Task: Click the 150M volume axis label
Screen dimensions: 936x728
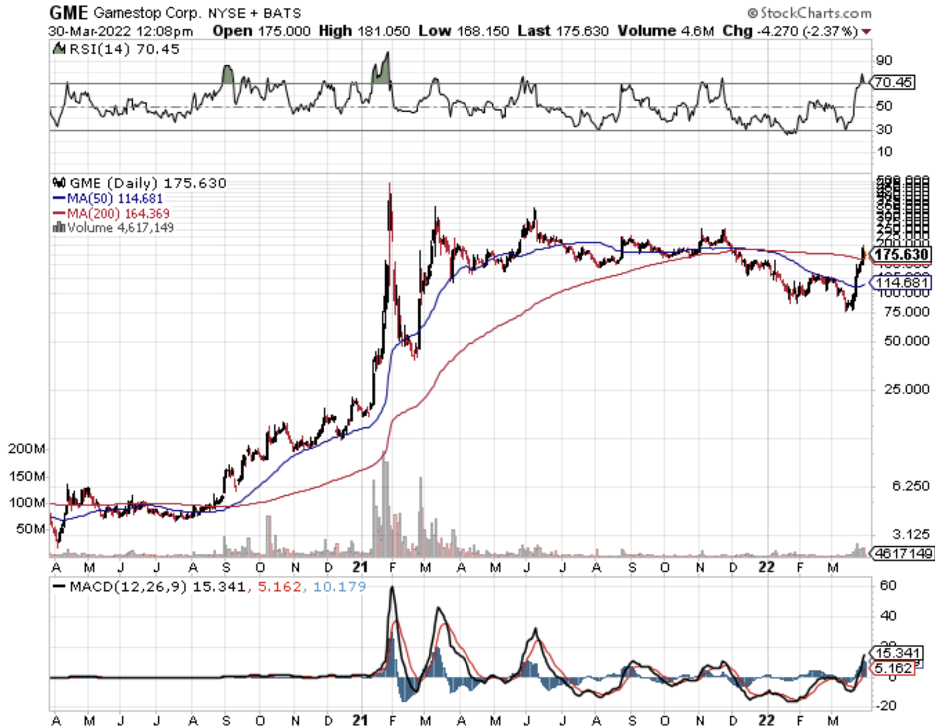Action: pyautogui.click(x=27, y=476)
